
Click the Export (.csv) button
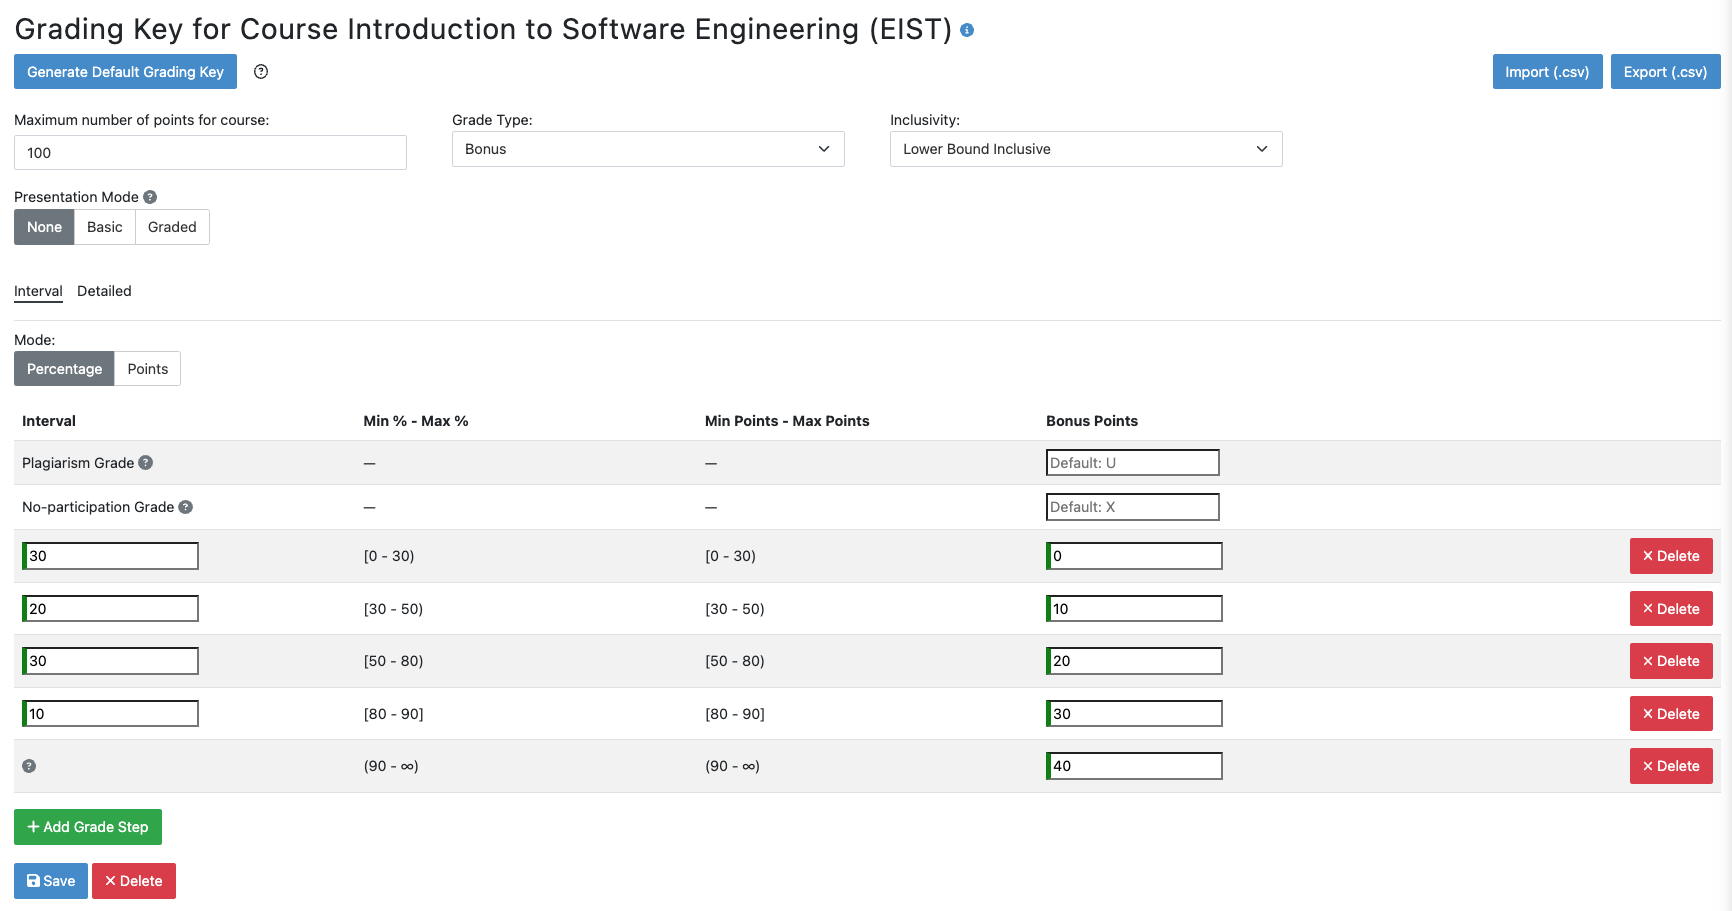1665,72
